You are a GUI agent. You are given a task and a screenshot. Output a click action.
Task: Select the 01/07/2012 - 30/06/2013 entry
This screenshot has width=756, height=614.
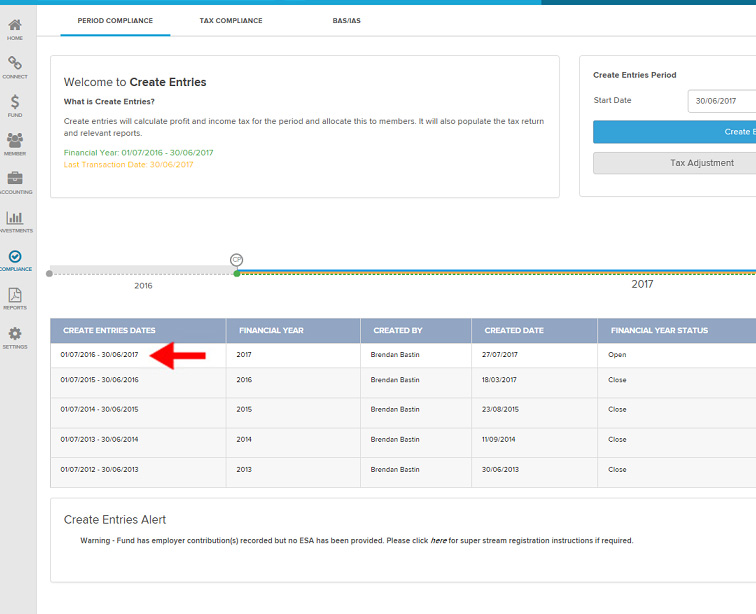(x=99, y=469)
